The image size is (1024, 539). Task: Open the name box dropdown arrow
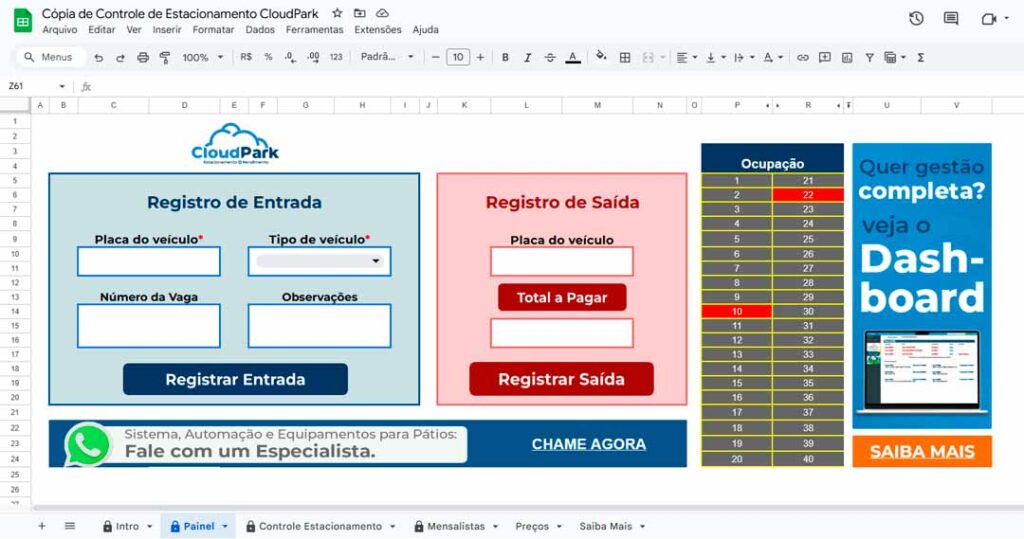point(62,86)
